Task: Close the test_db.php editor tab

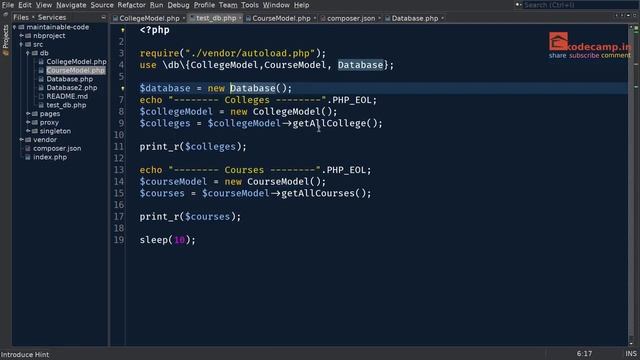Action: pyautogui.click(x=240, y=18)
